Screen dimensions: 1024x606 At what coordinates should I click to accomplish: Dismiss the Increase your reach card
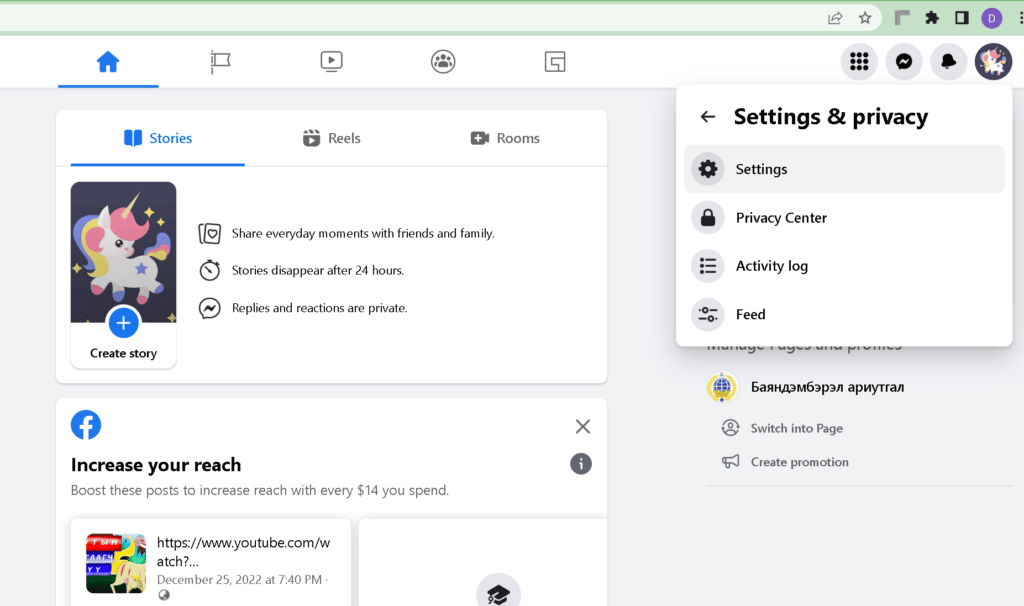(x=583, y=426)
